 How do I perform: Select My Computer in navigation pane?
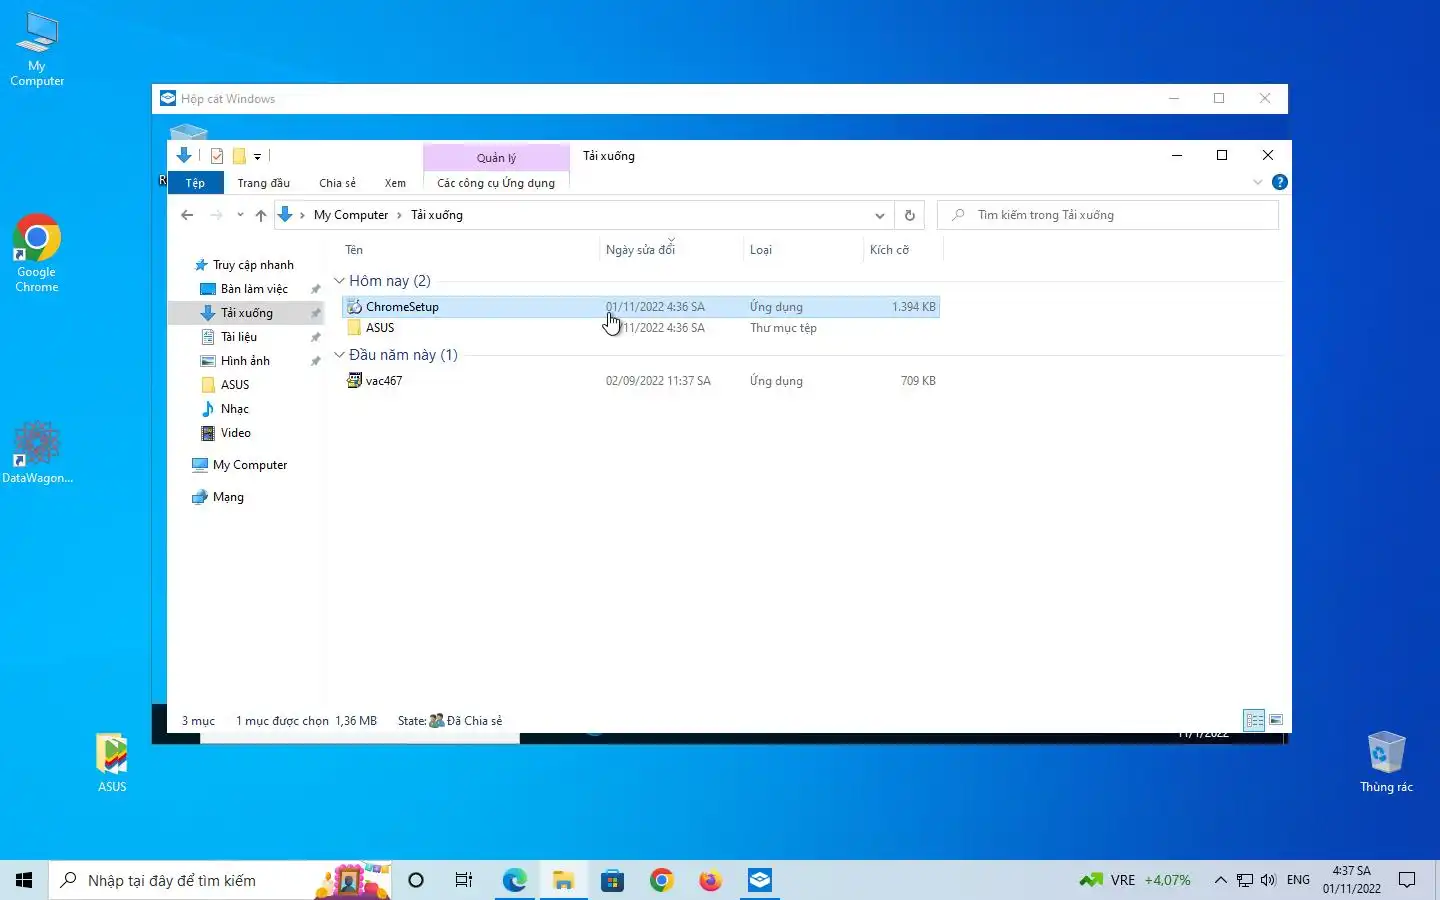click(250, 465)
